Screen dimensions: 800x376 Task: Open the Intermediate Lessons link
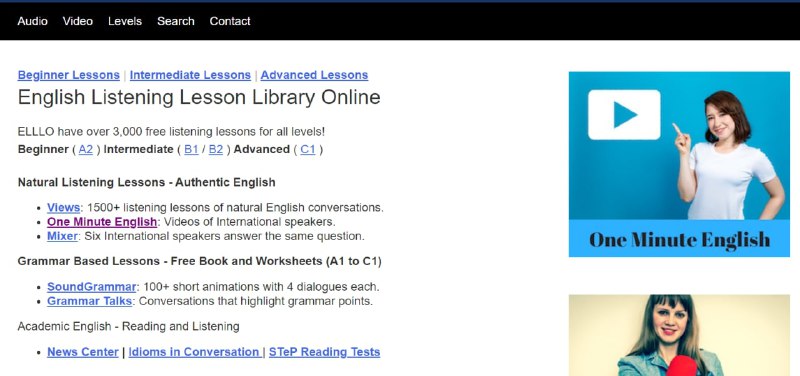[190, 75]
